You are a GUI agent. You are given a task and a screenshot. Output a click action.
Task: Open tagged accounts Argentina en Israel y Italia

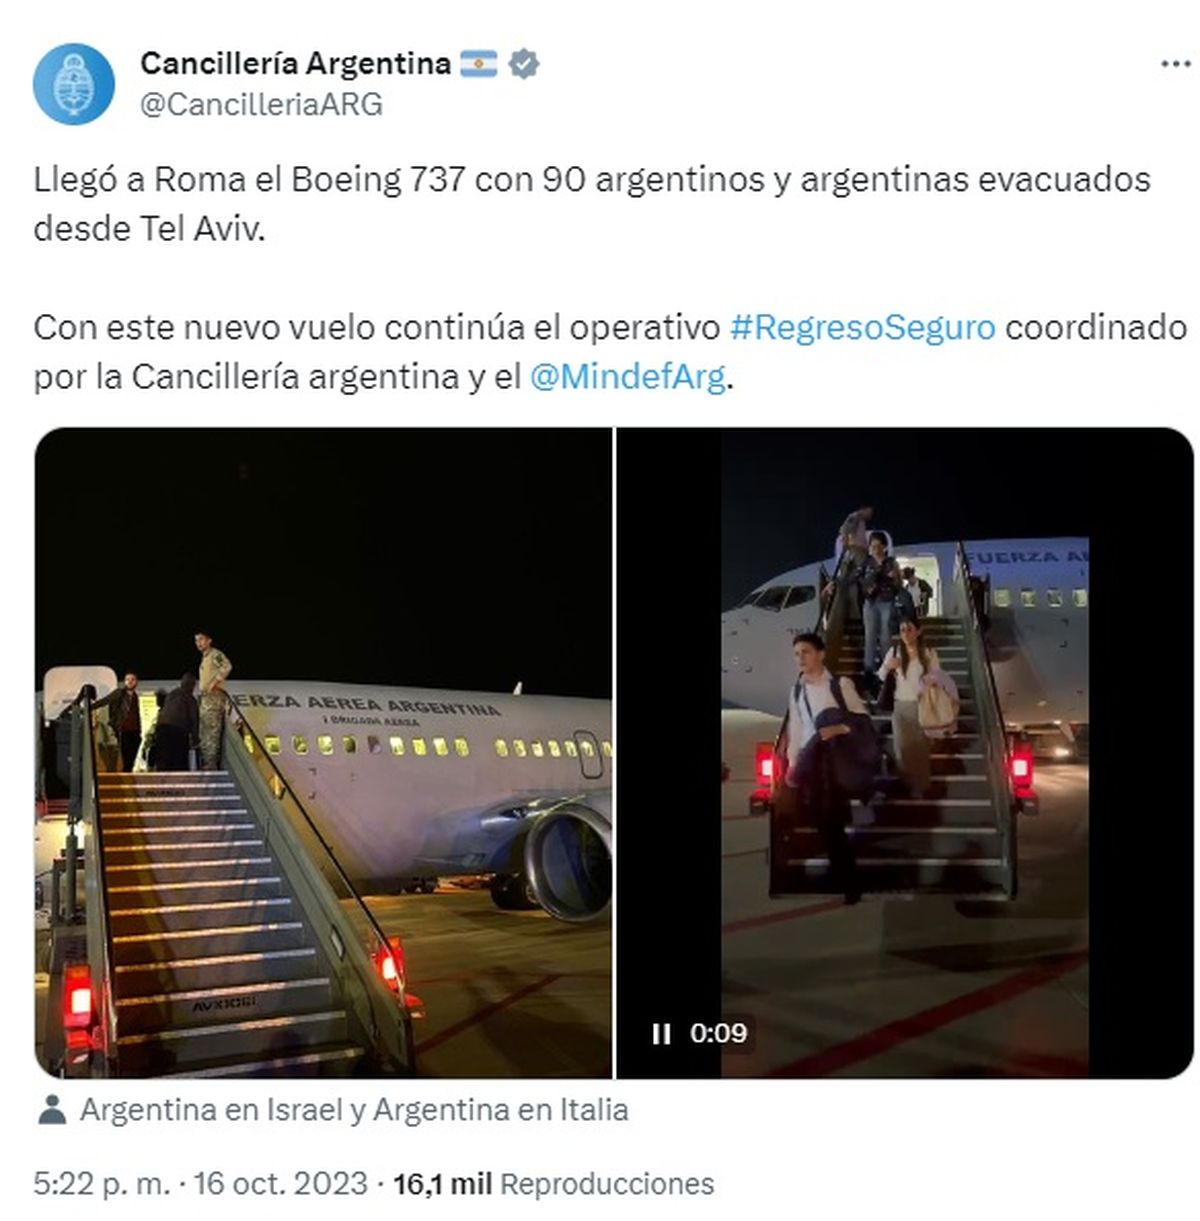click(354, 1110)
